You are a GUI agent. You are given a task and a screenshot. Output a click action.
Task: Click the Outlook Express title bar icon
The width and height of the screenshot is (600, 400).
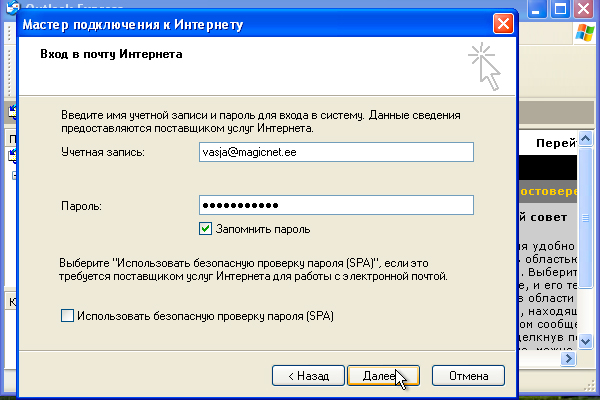coord(13,7)
